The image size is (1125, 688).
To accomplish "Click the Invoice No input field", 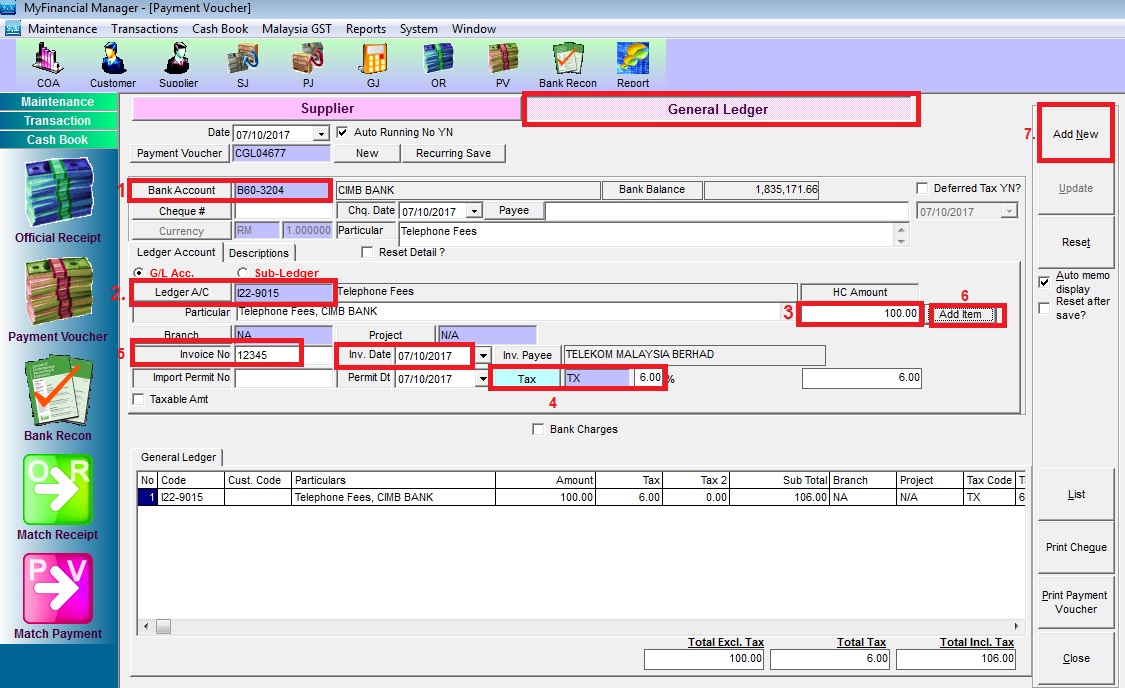I will click(x=267, y=355).
